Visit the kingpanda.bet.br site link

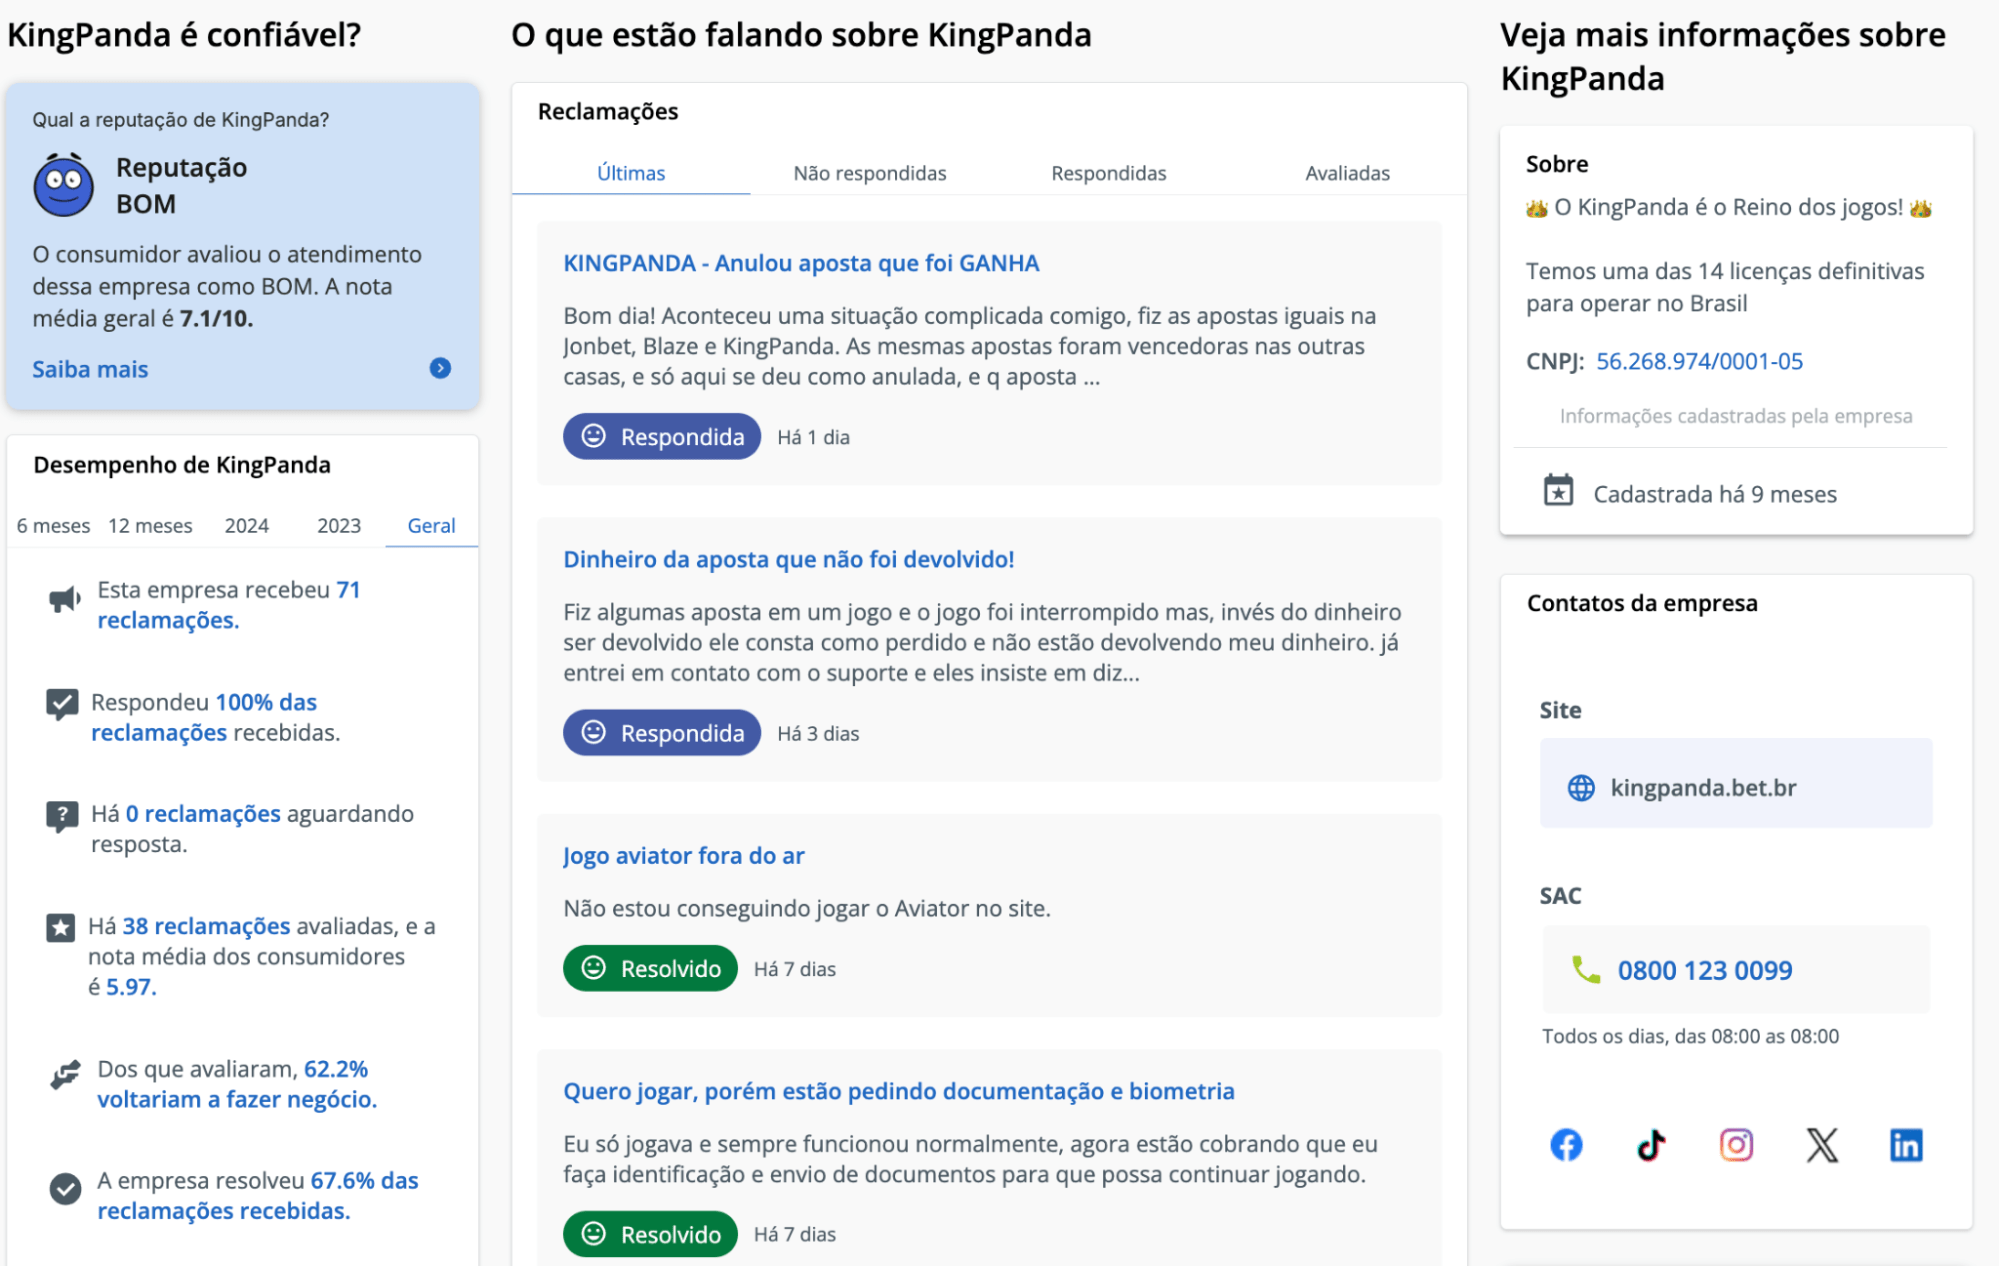(1703, 788)
